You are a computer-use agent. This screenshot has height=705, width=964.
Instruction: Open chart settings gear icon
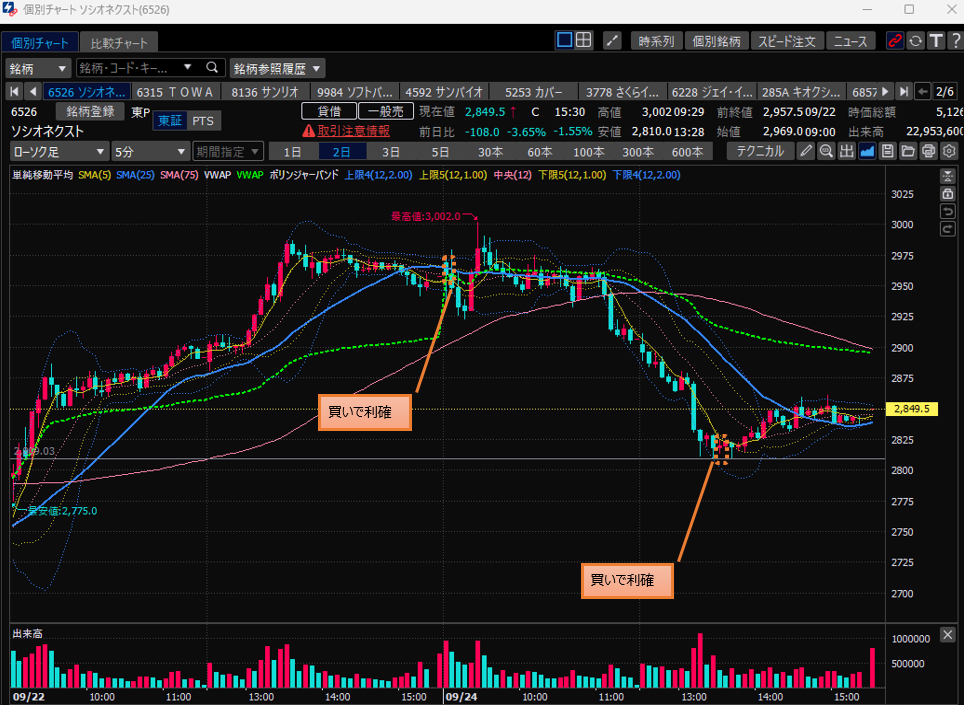tap(948, 152)
